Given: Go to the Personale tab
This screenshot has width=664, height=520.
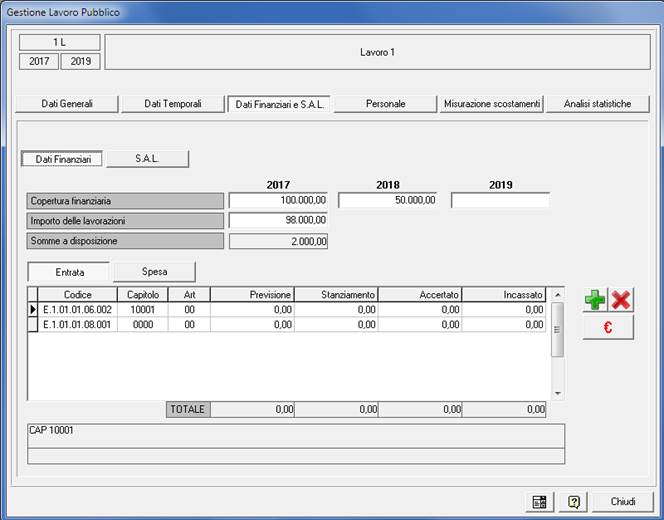Looking at the screenshot, I should (x=386, y=104).
